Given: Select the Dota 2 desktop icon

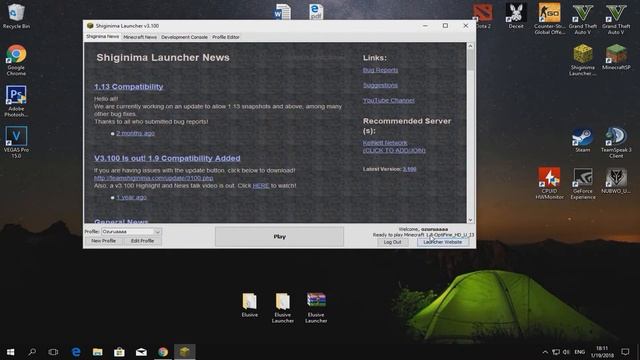Looking at the screenshot, I should tap(483, 16).
